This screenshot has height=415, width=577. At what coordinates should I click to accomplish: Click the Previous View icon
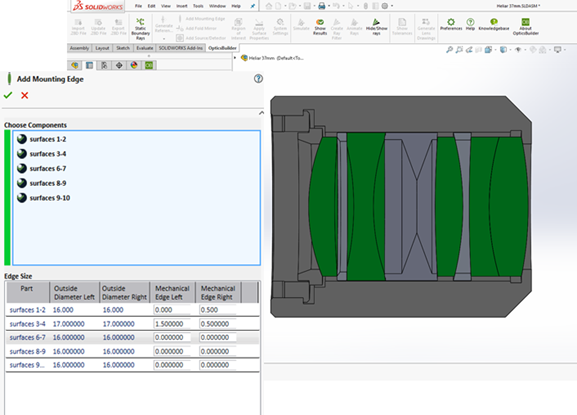pyautogui.click(x=469, y=49)
